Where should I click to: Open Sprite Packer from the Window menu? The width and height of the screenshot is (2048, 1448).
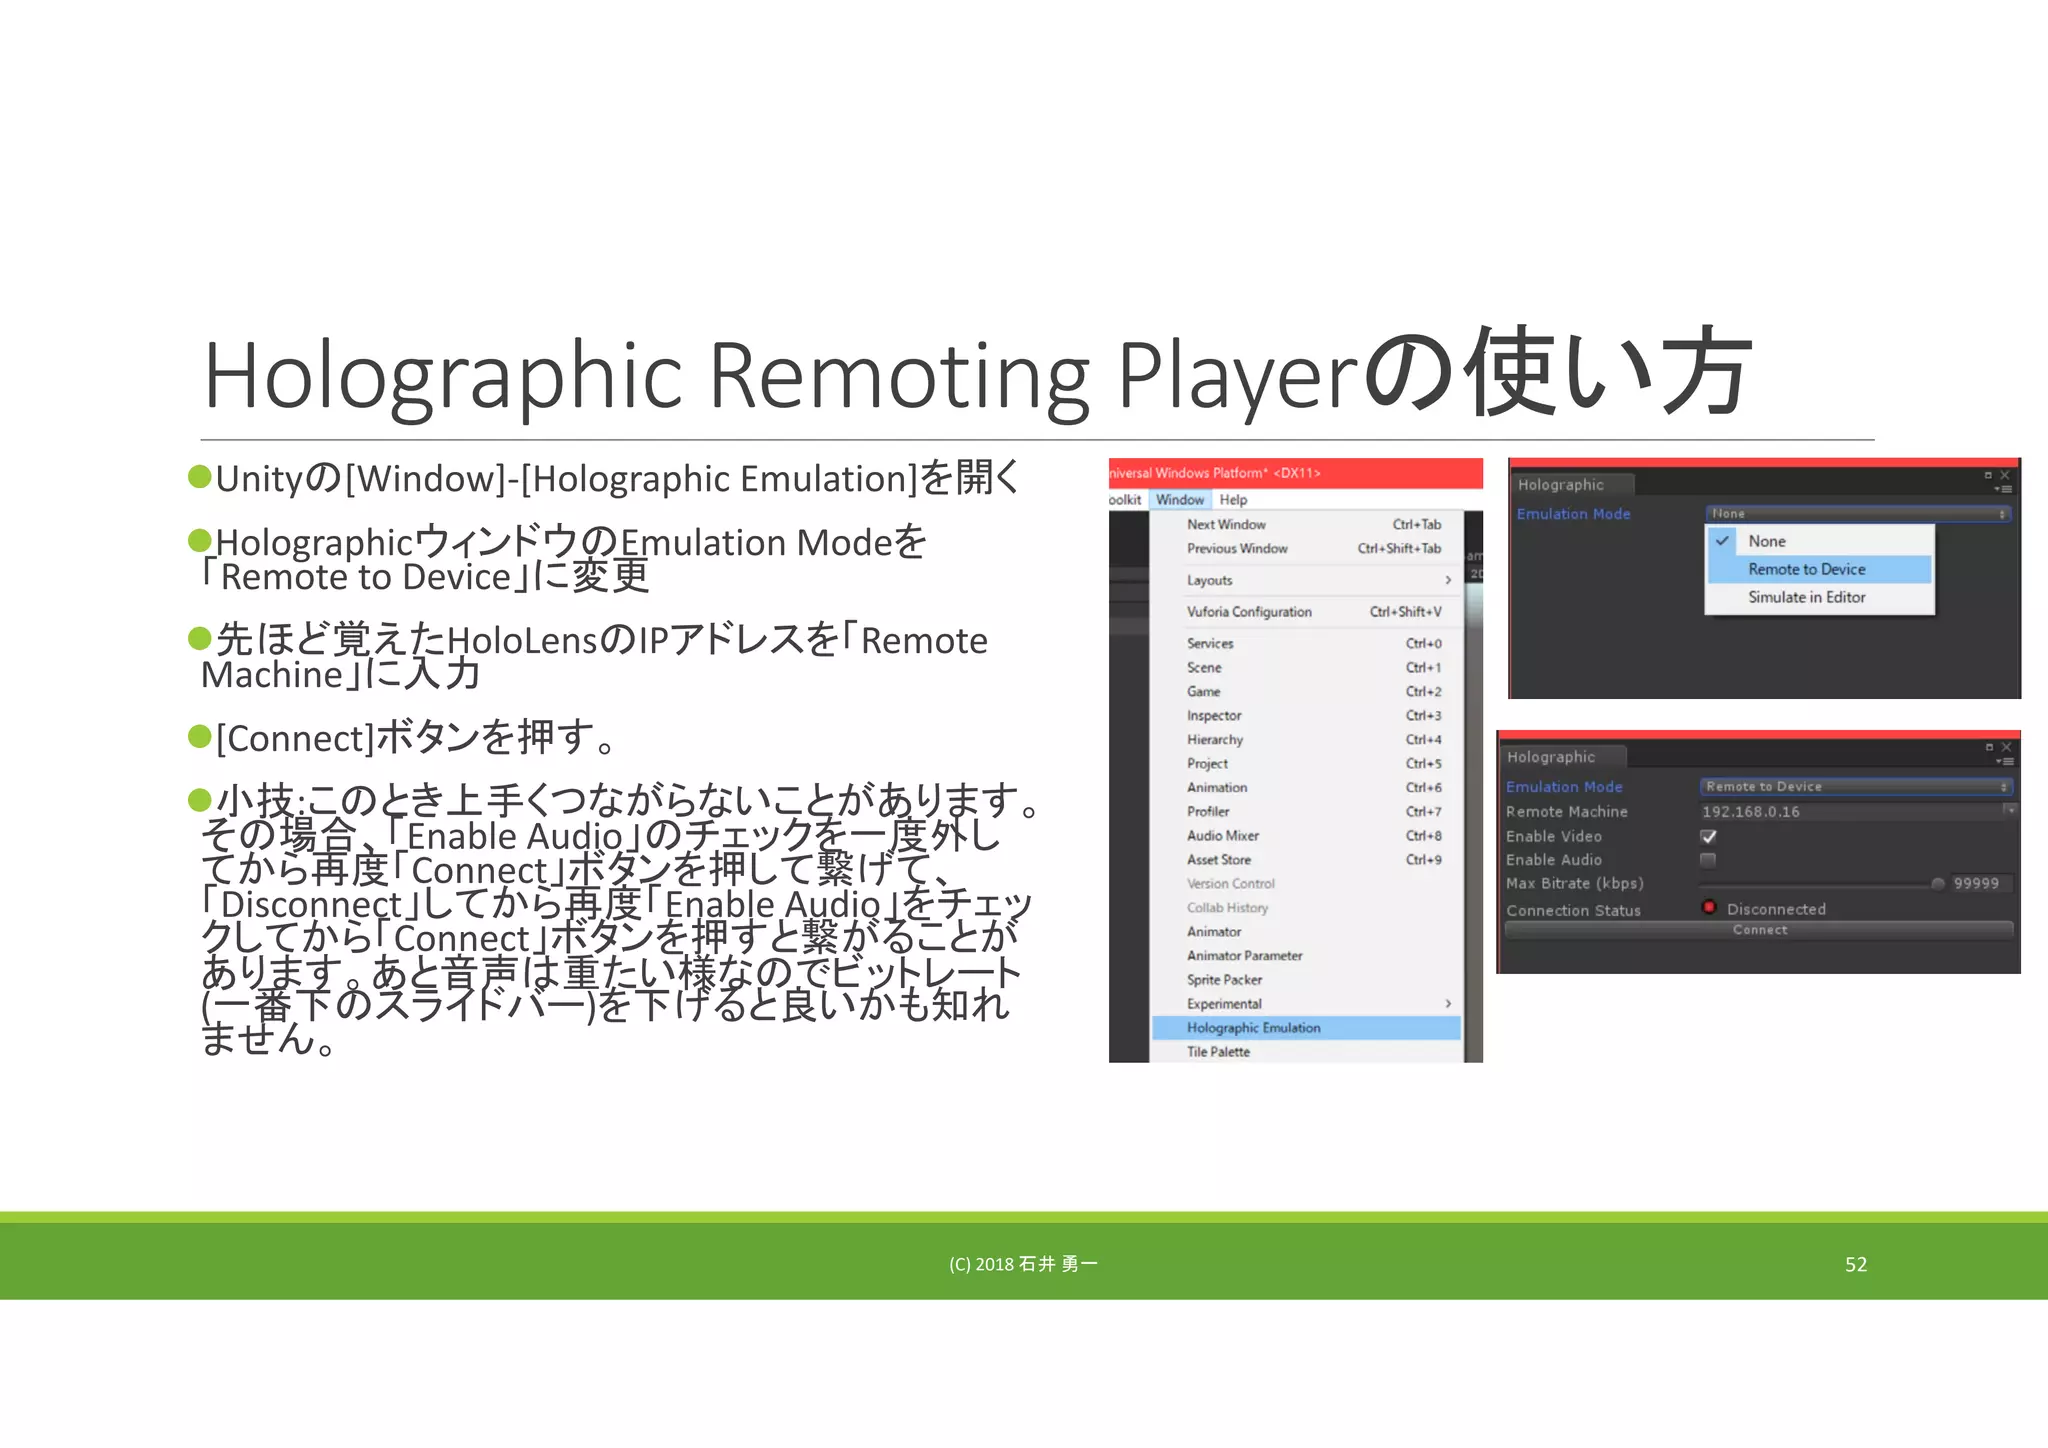[1307, 980]
